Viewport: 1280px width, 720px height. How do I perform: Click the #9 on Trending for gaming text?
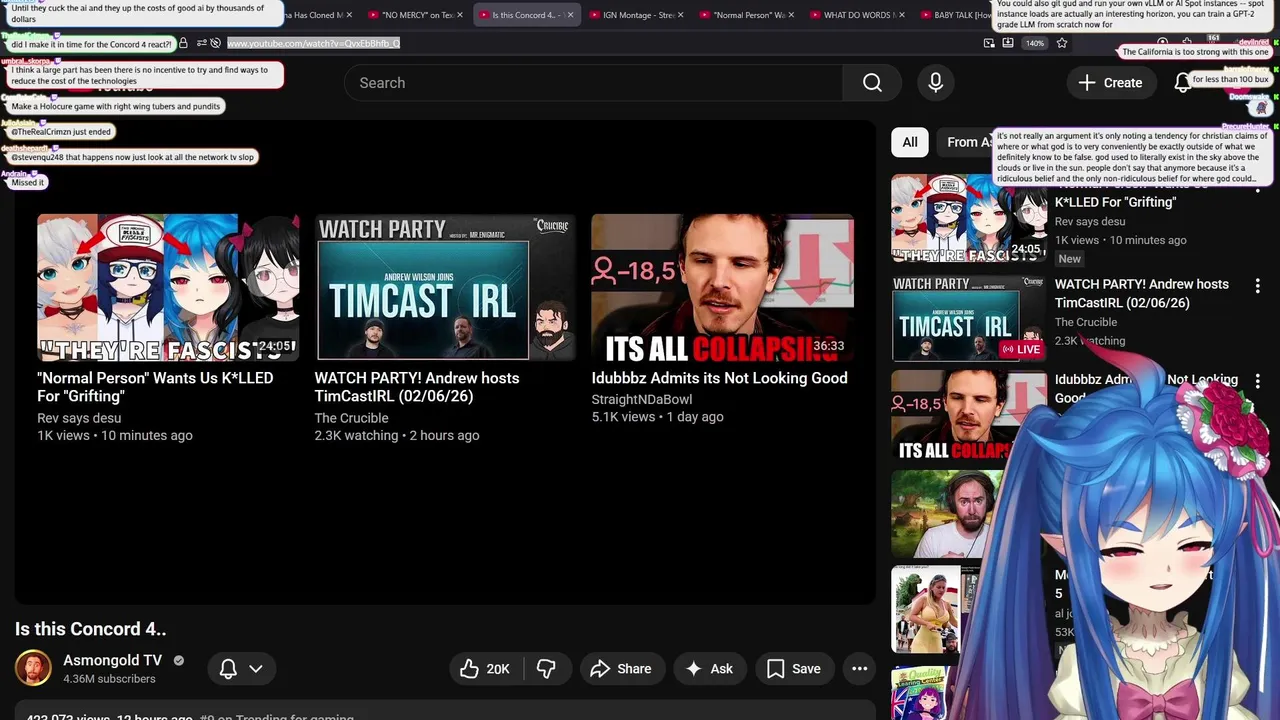[x=276, y=717]
